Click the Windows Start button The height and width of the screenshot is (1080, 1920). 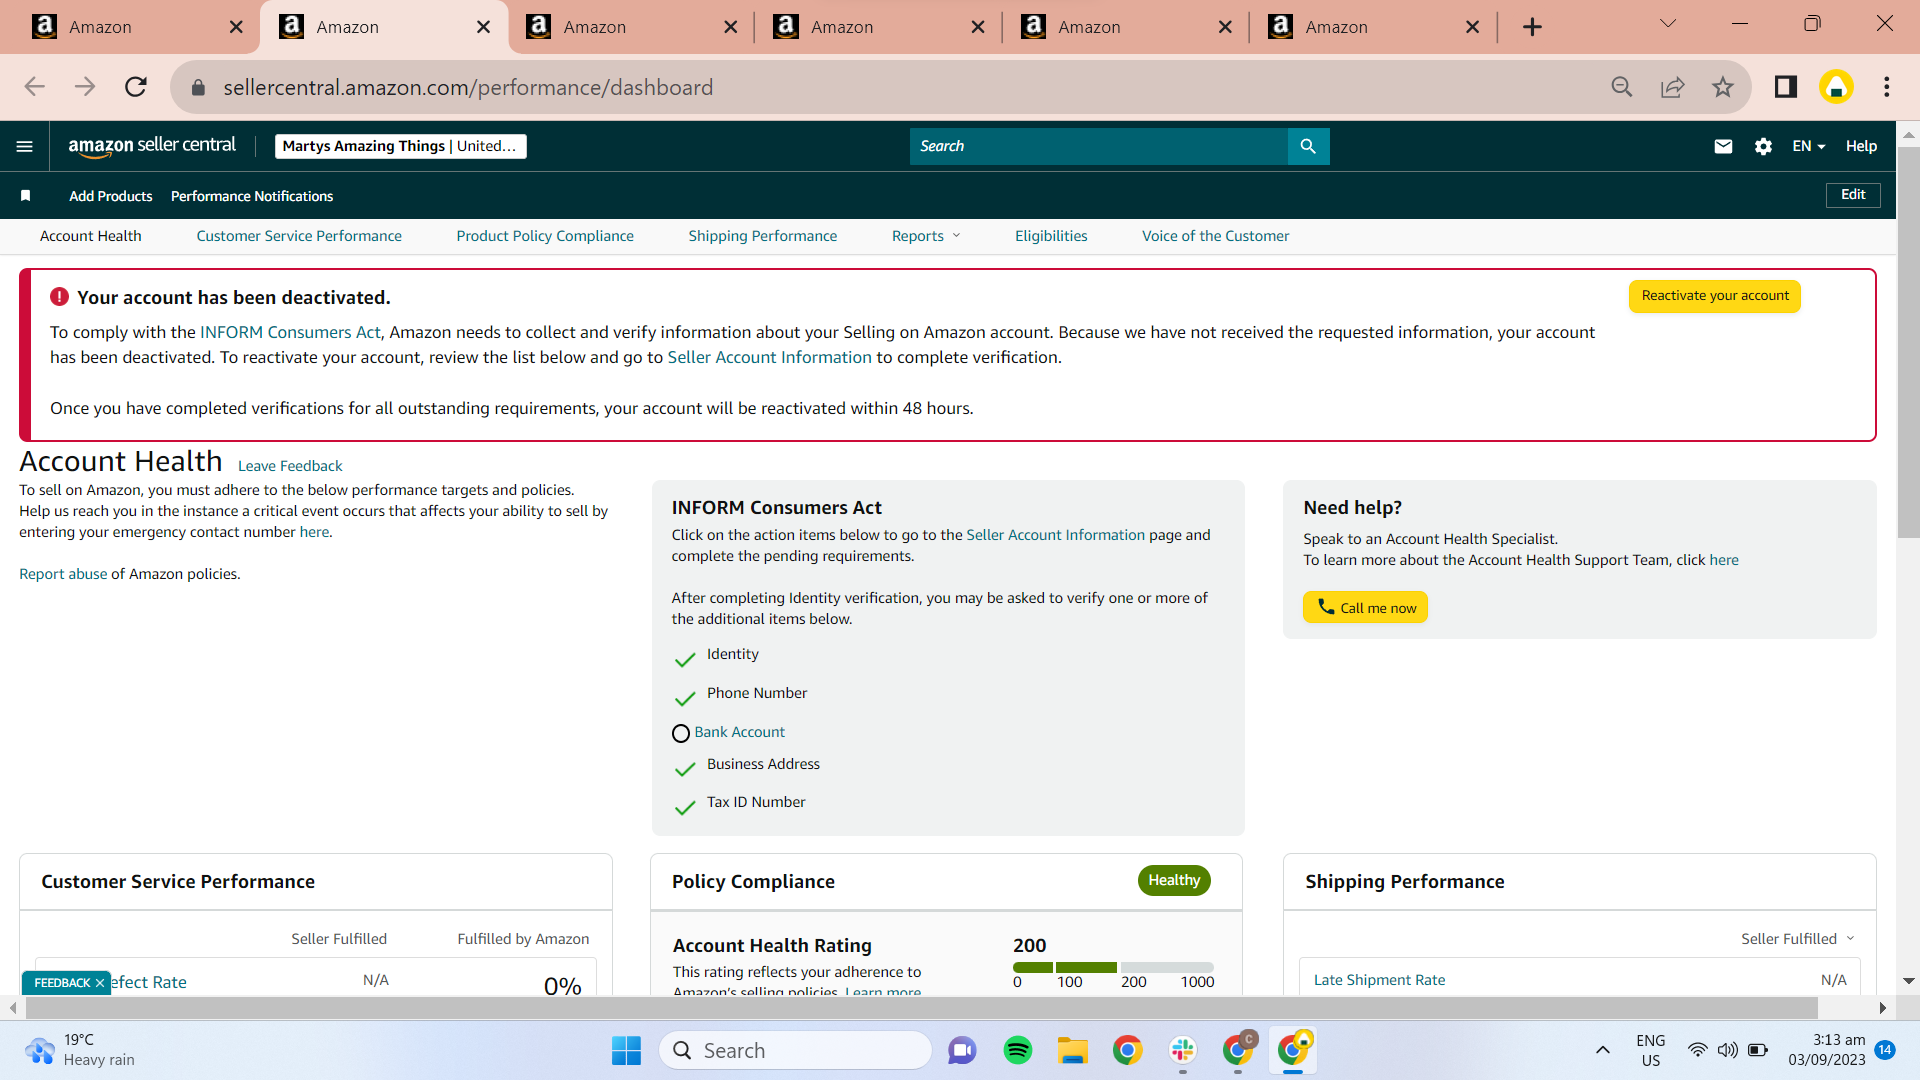click(x=627, y=1050)
